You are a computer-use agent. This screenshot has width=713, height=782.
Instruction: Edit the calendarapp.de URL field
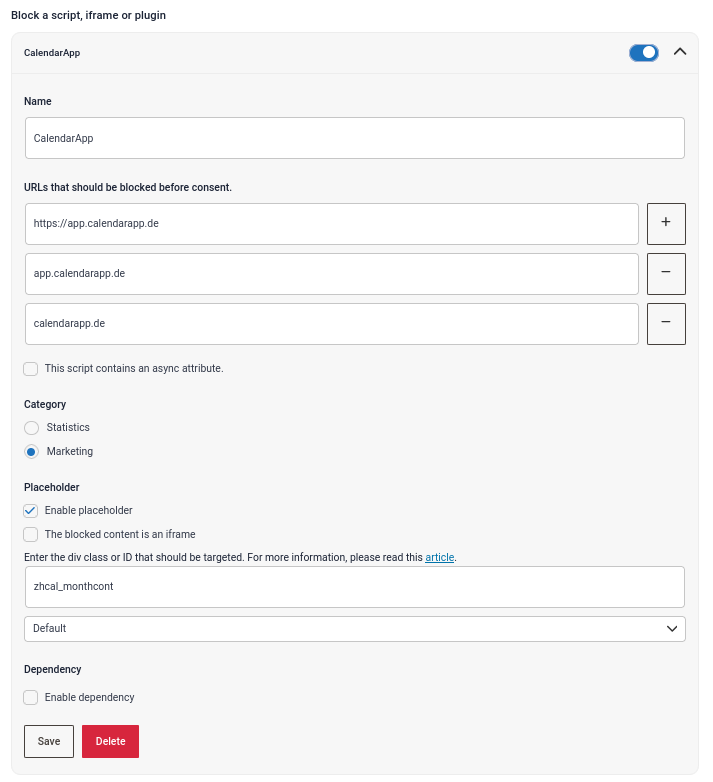point(332,323)
